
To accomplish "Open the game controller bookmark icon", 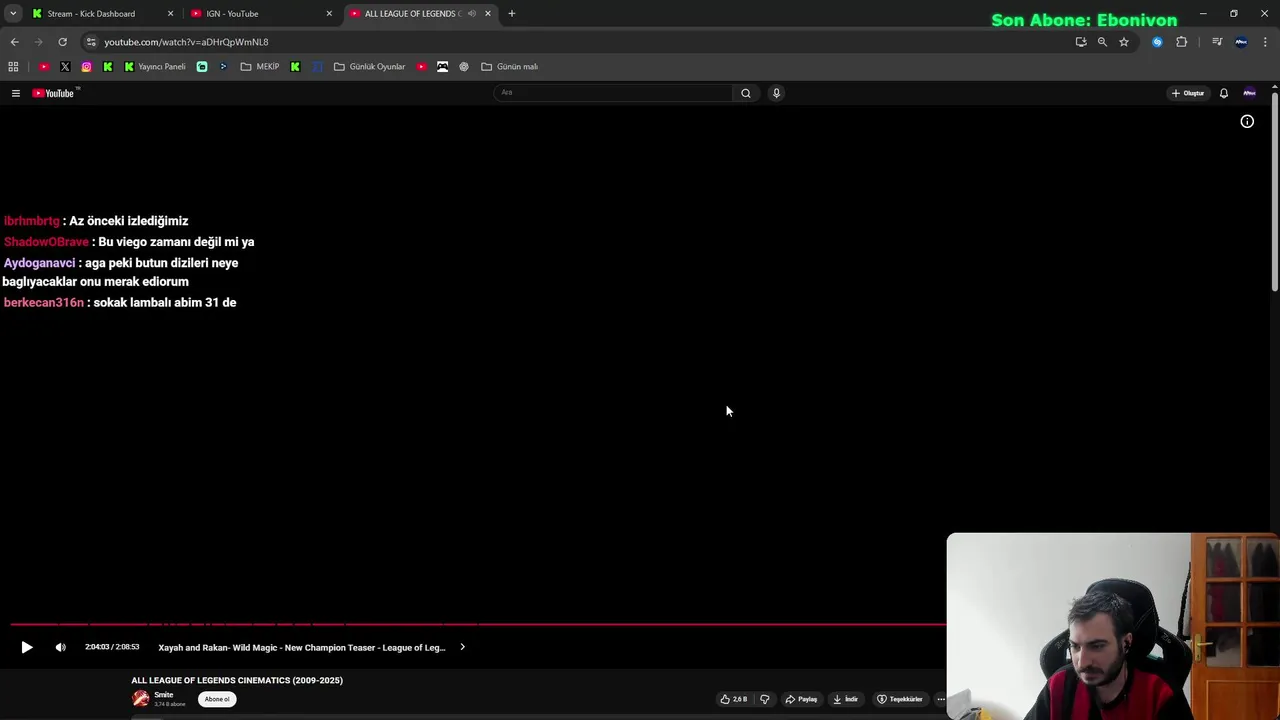I will click(443, 67).
